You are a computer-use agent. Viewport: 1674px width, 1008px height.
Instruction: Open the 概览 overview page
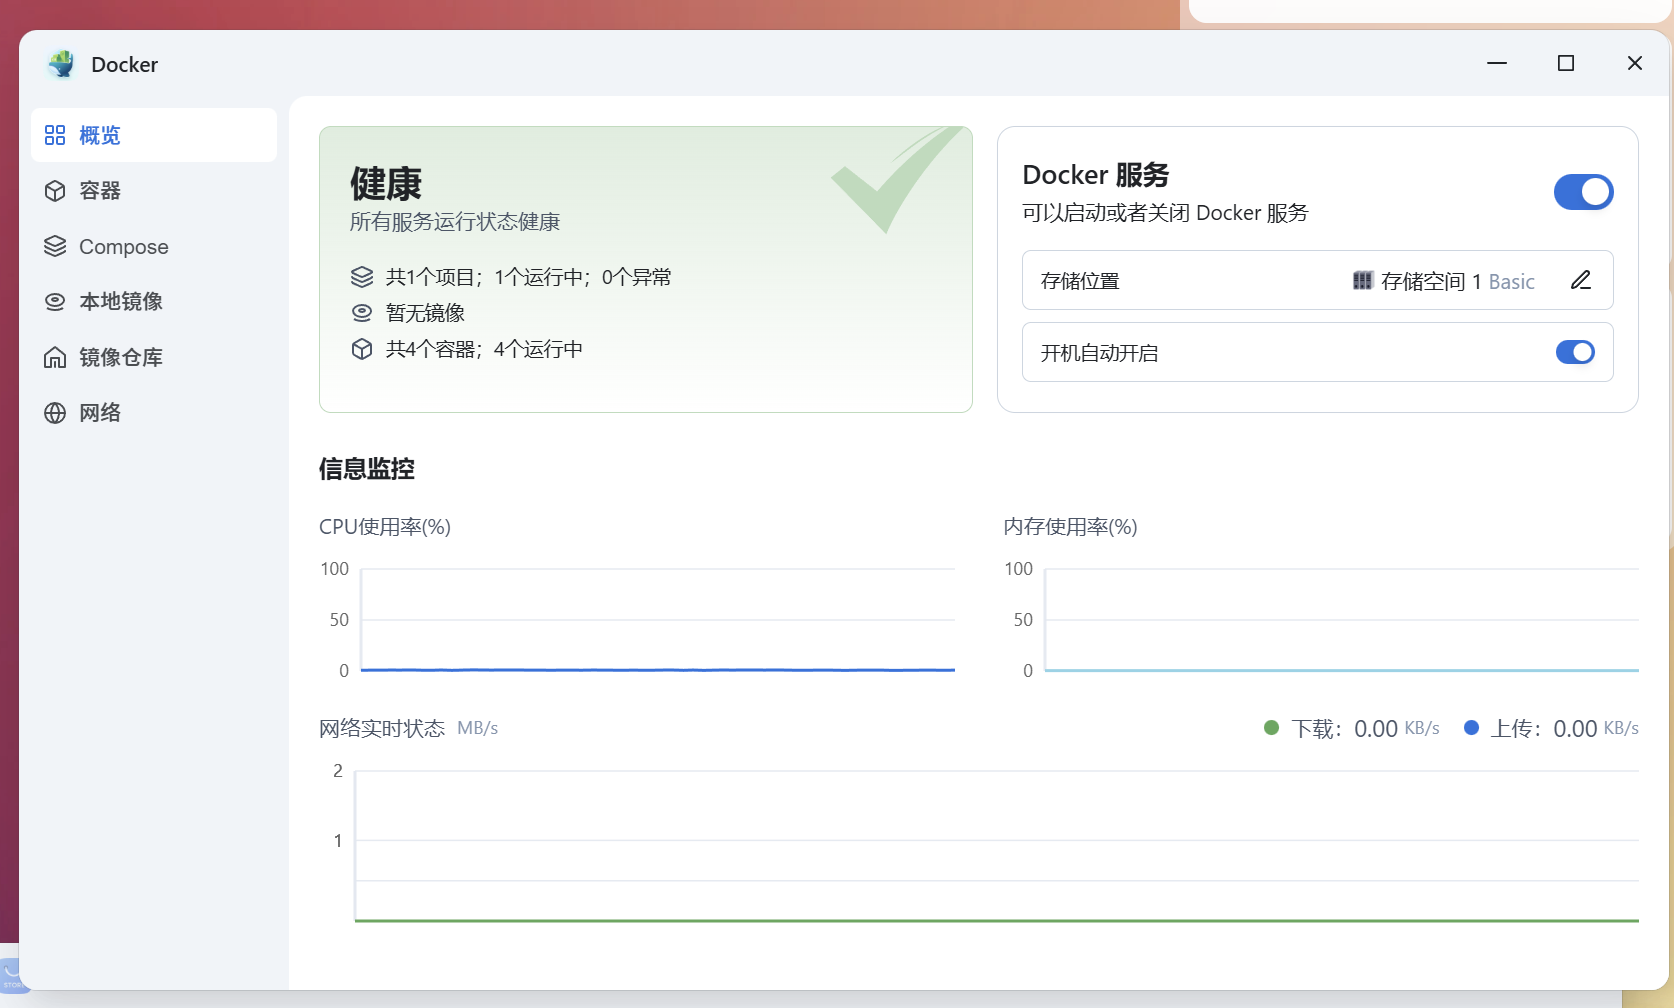(x=154, y=135)
